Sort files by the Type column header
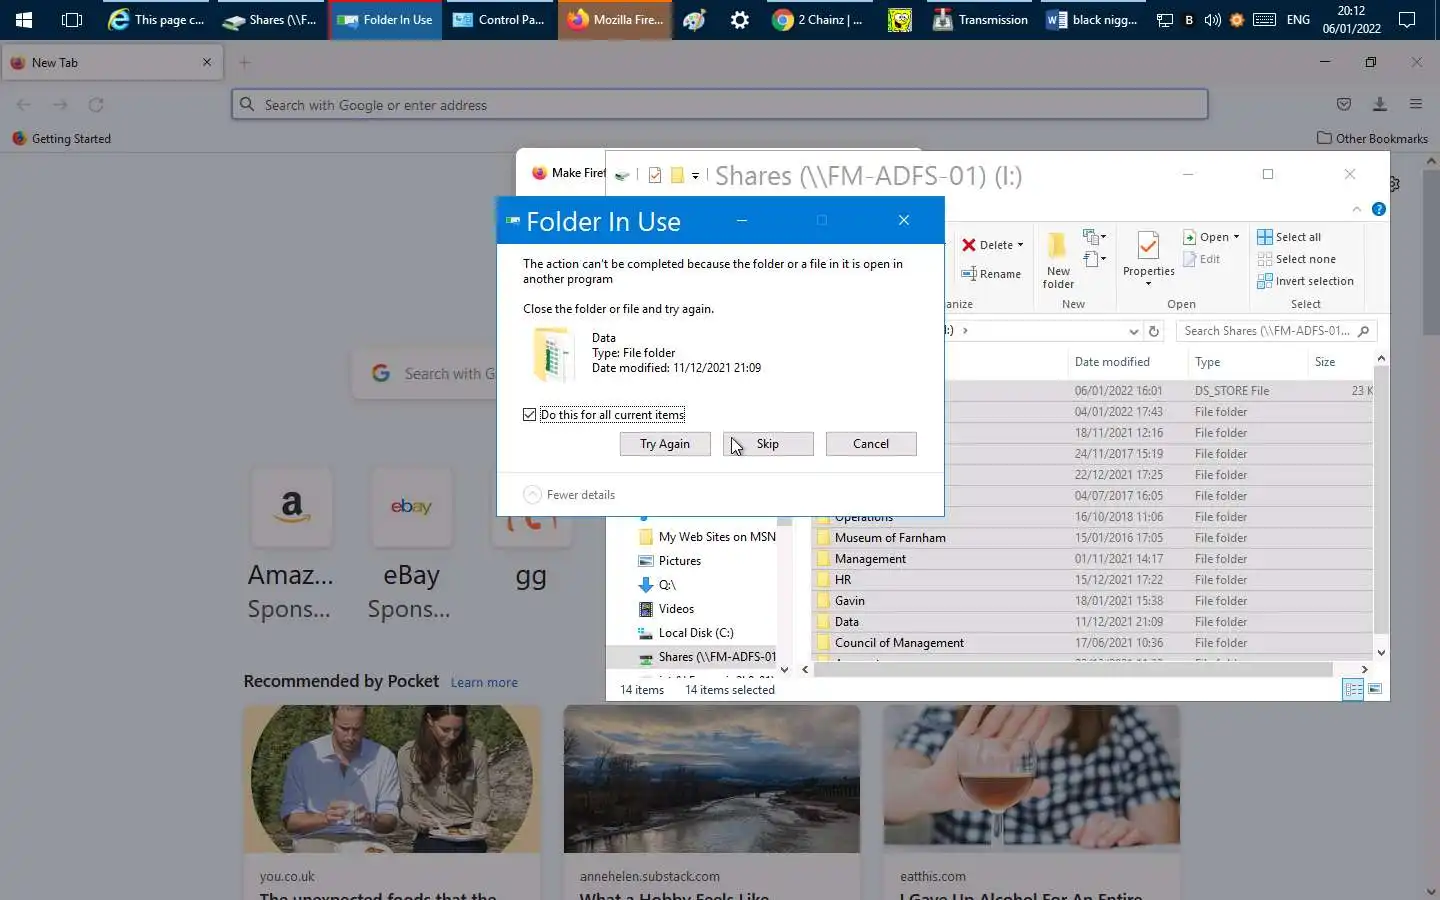 (x=1247, y=362)
